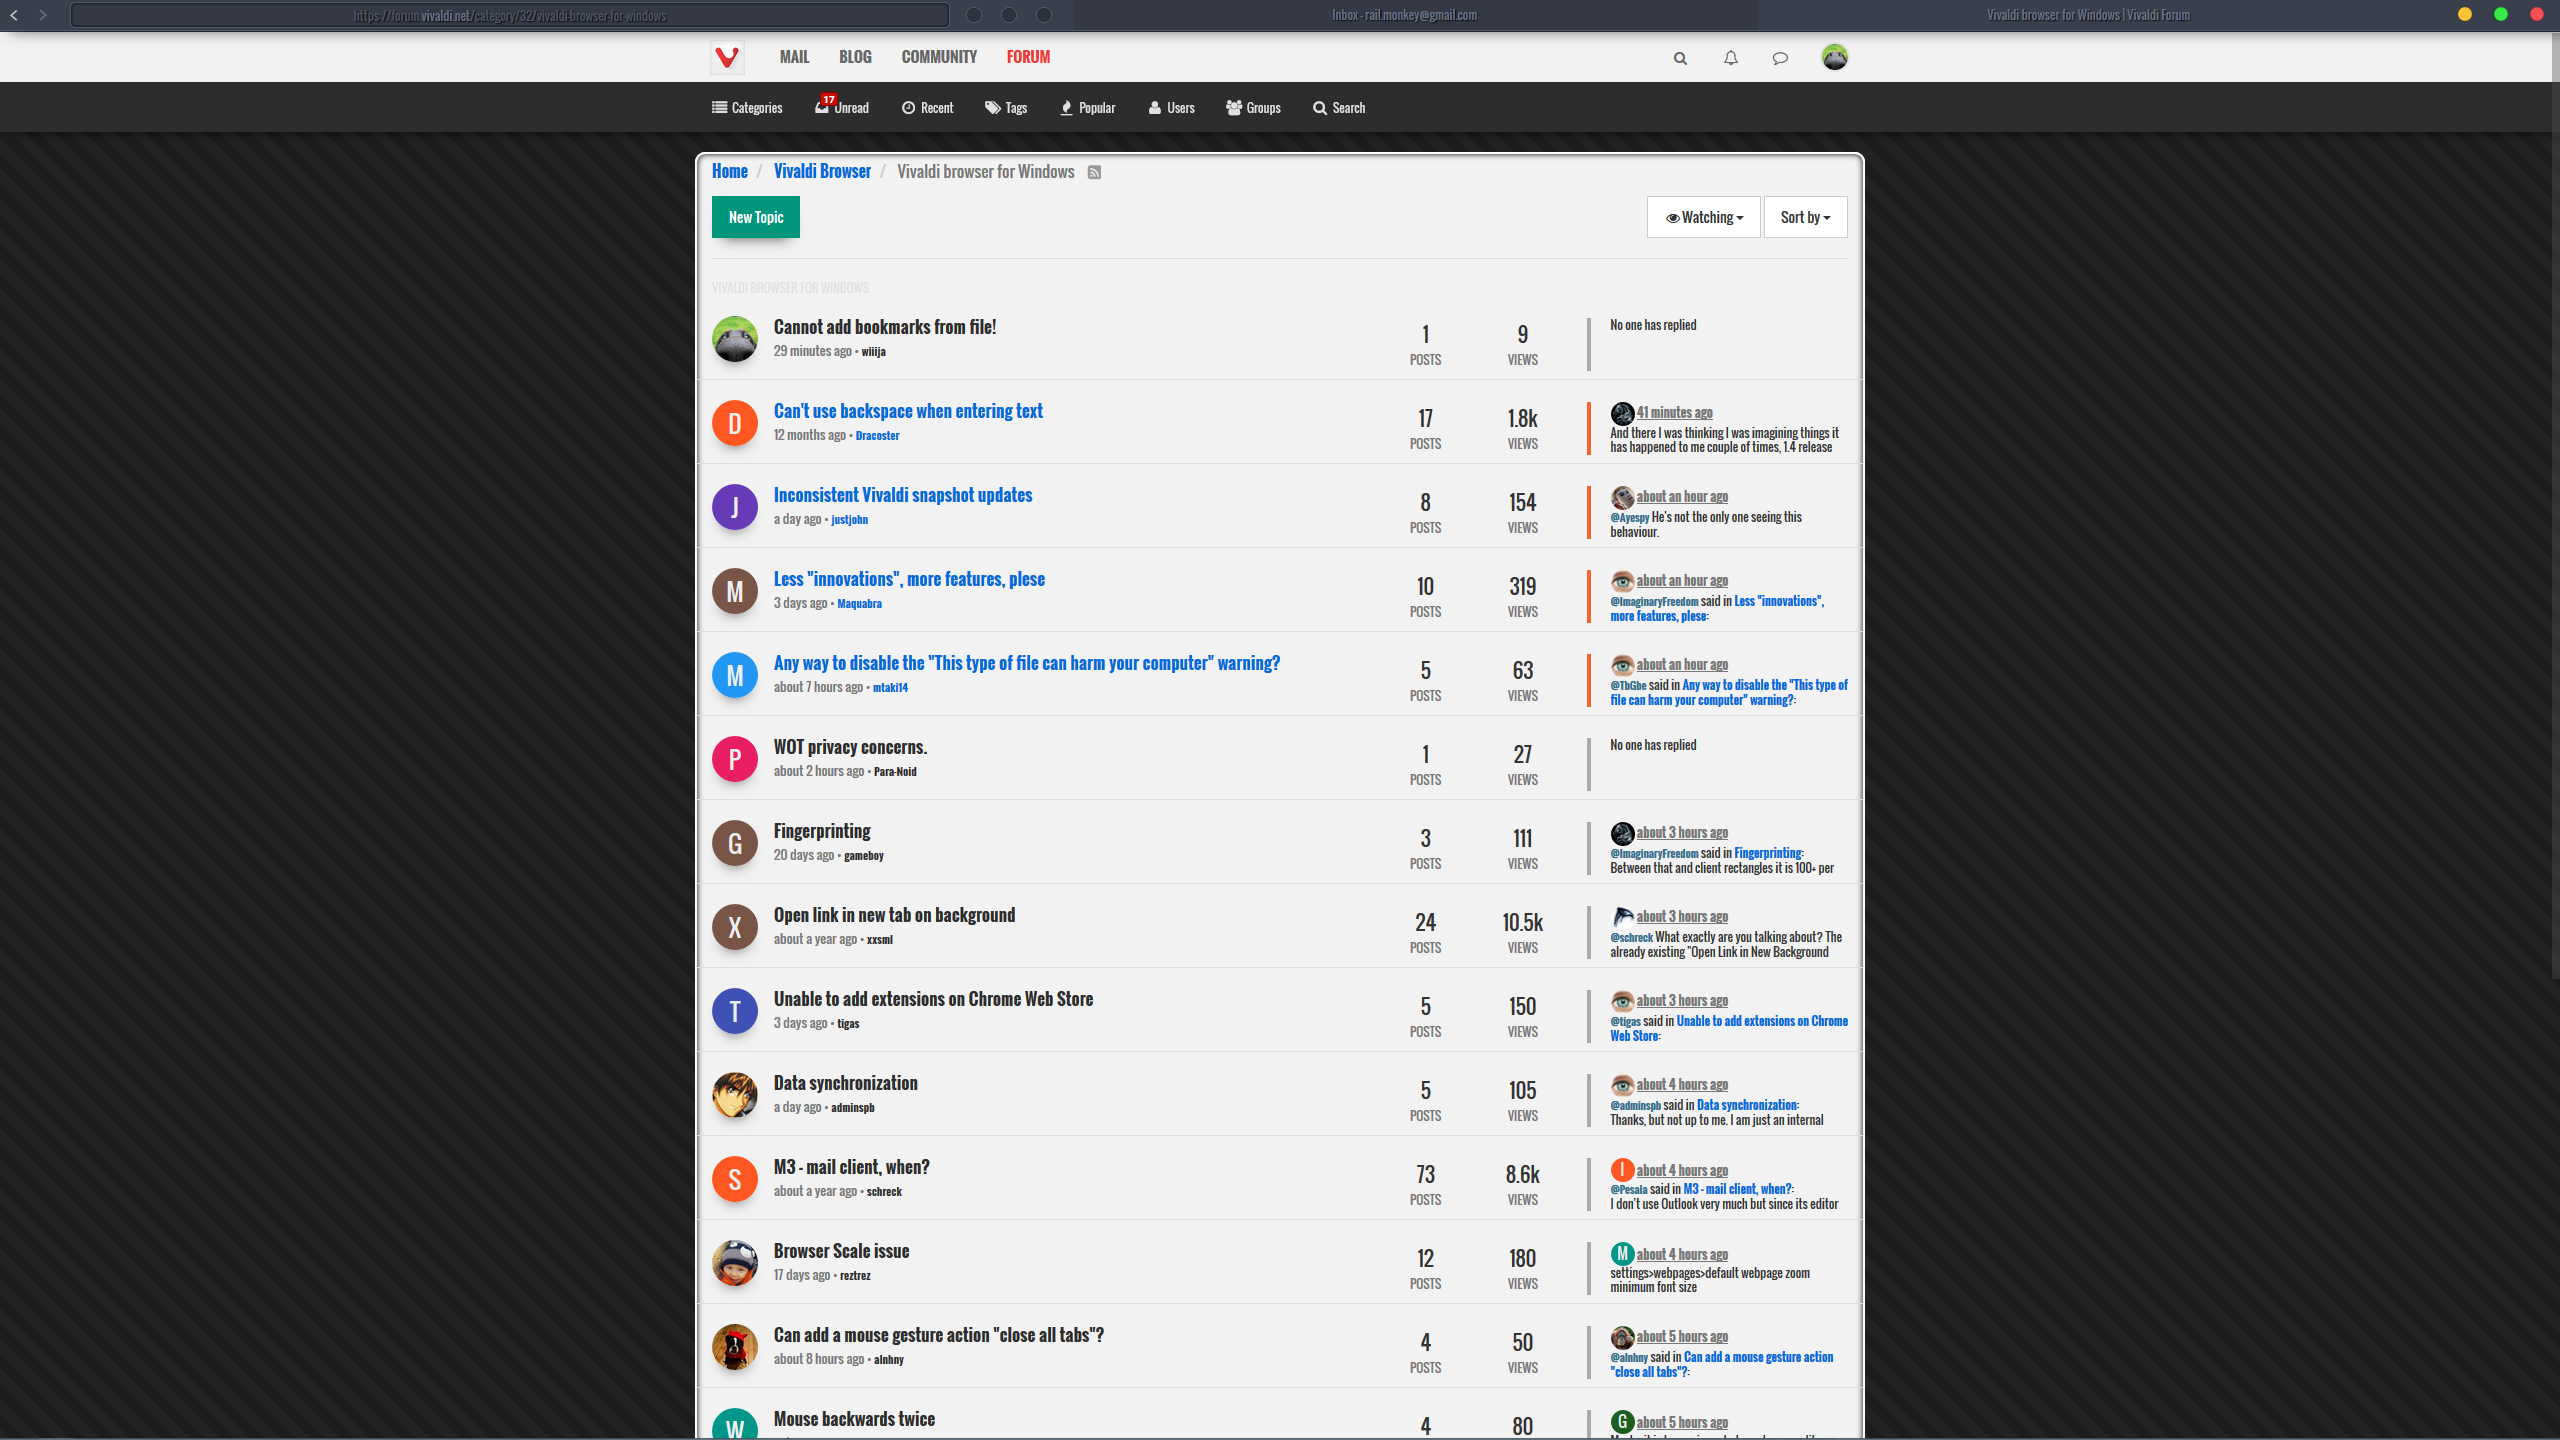The height and width of the screenshot is (1440, 2560).
Task: Click 41 minutes ago timestamp link
Action: [x=1674, y=412]
